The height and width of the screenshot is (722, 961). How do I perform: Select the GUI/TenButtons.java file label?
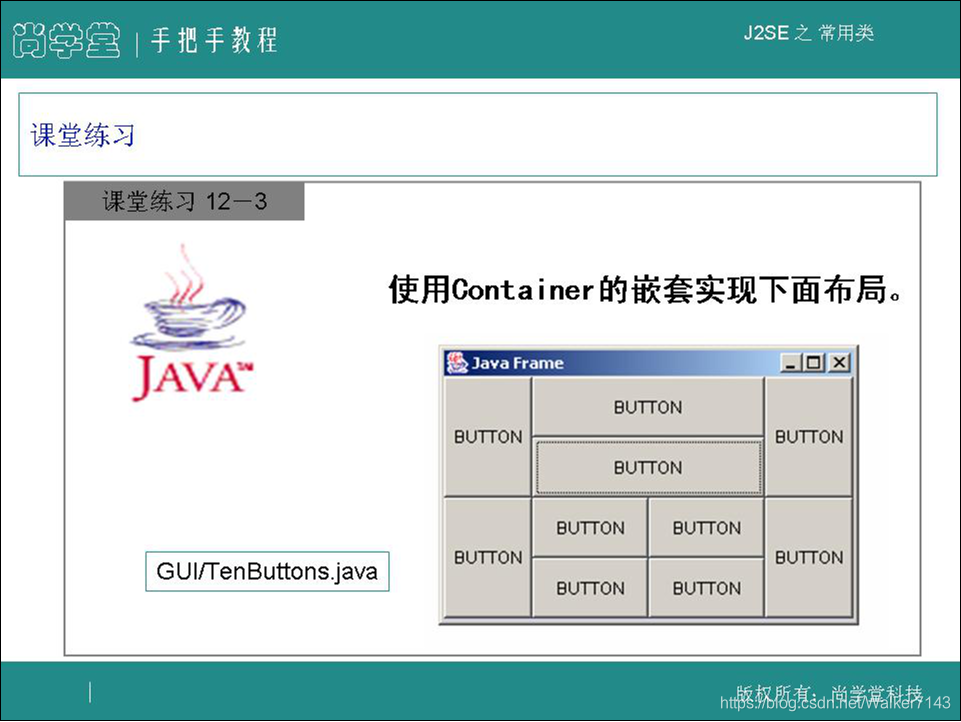pos(267,571)
